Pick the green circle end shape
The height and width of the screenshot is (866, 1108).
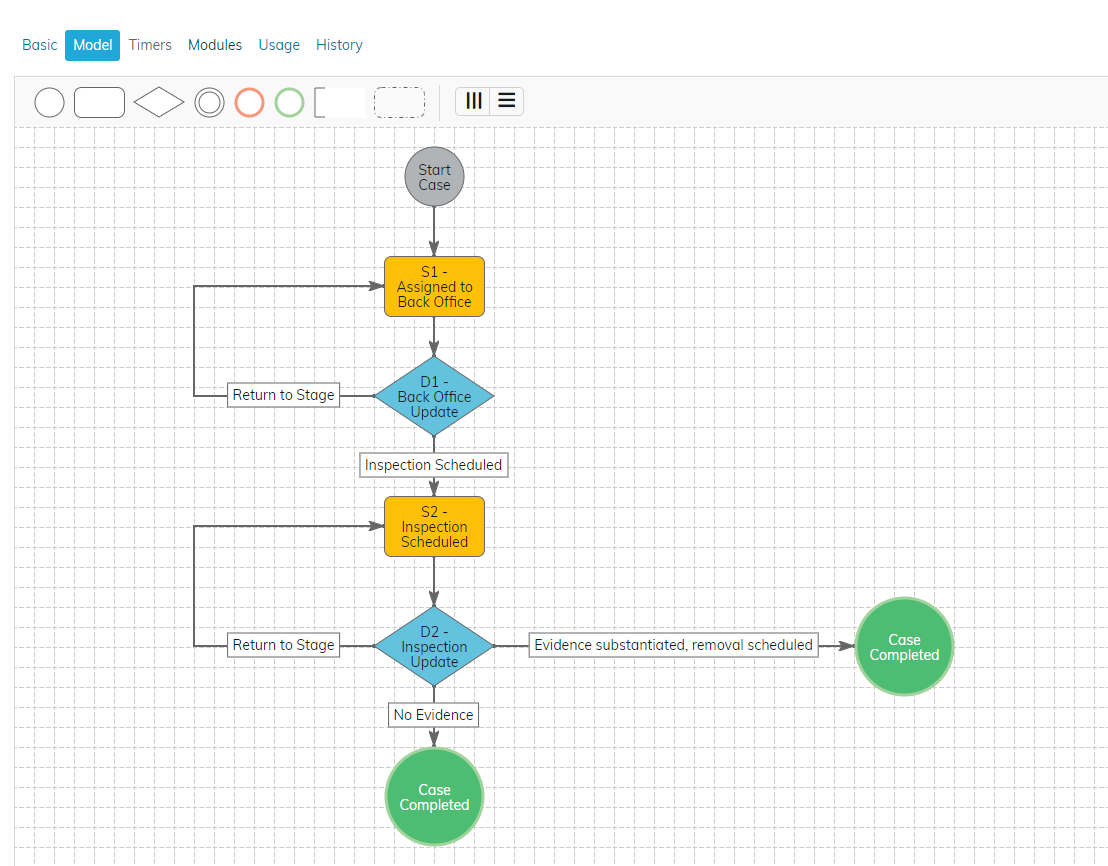289,103
